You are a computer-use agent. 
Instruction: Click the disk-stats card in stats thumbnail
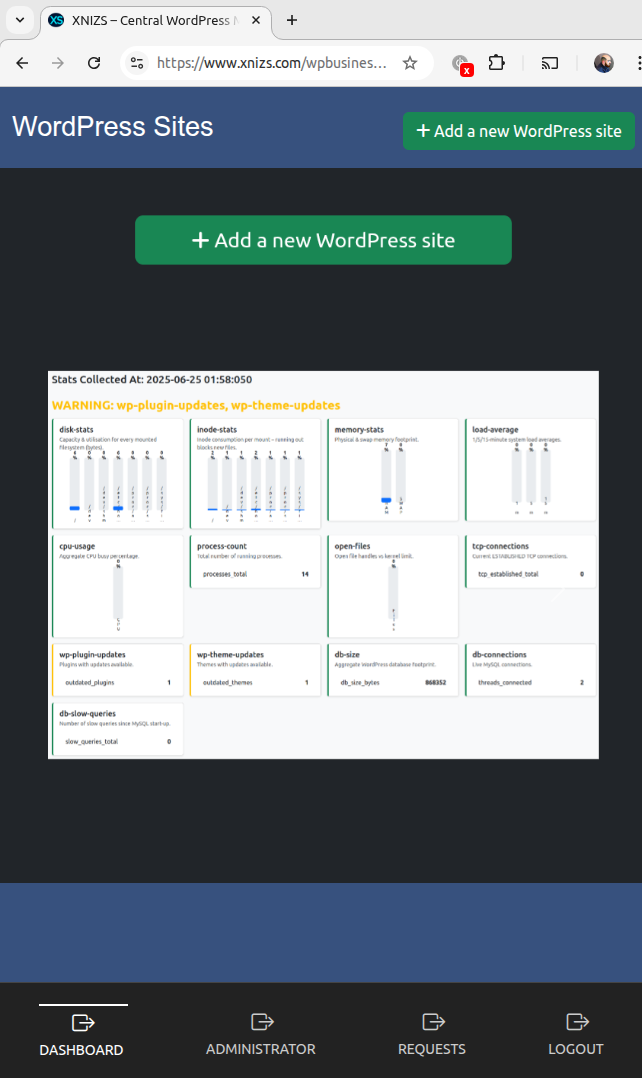point(118,474)
